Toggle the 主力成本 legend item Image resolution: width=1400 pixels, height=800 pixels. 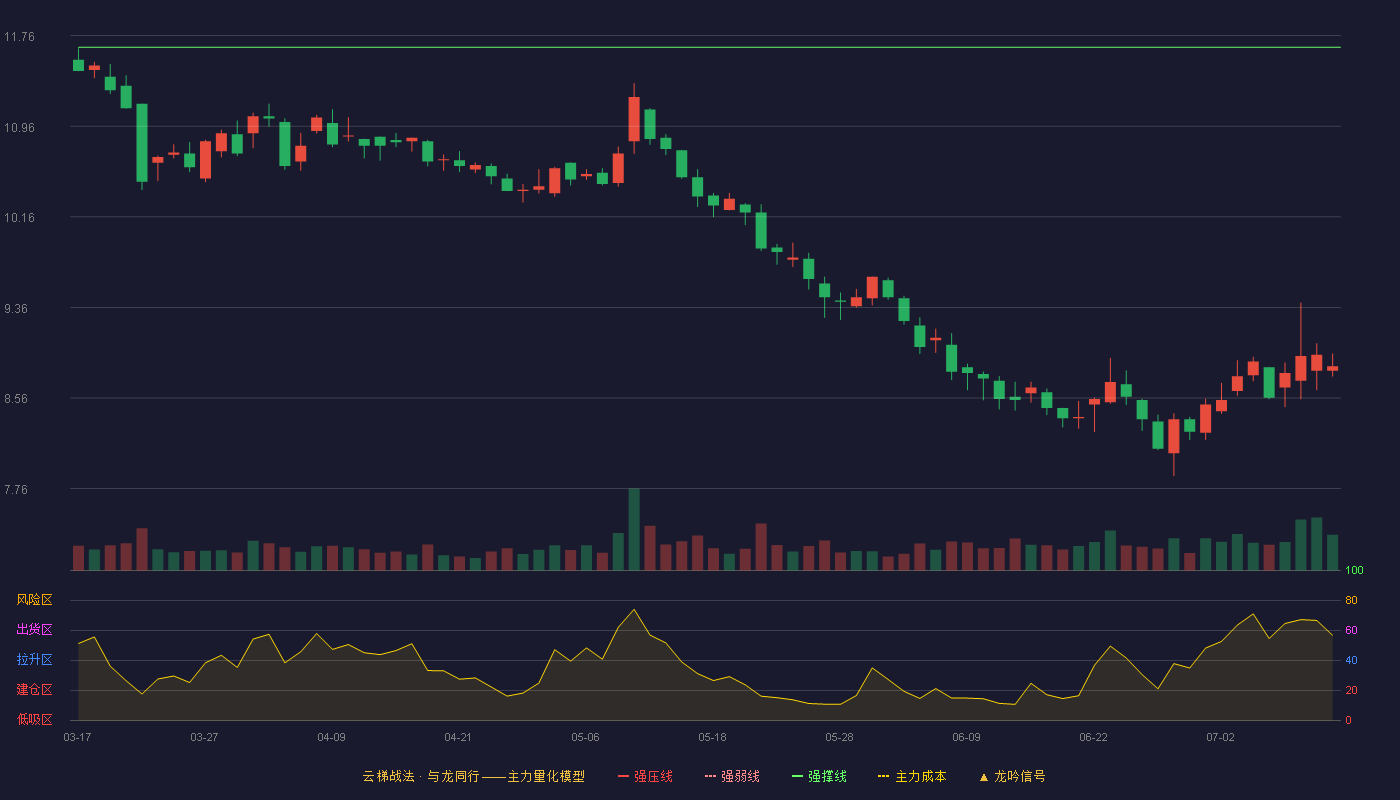point(912,776)
